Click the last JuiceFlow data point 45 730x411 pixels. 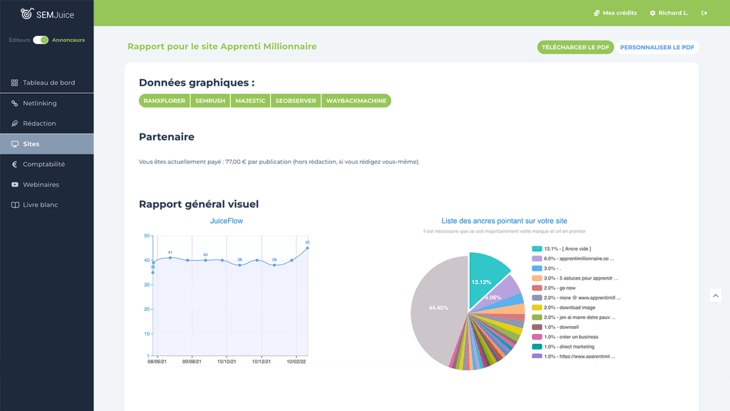click(307, 248)
